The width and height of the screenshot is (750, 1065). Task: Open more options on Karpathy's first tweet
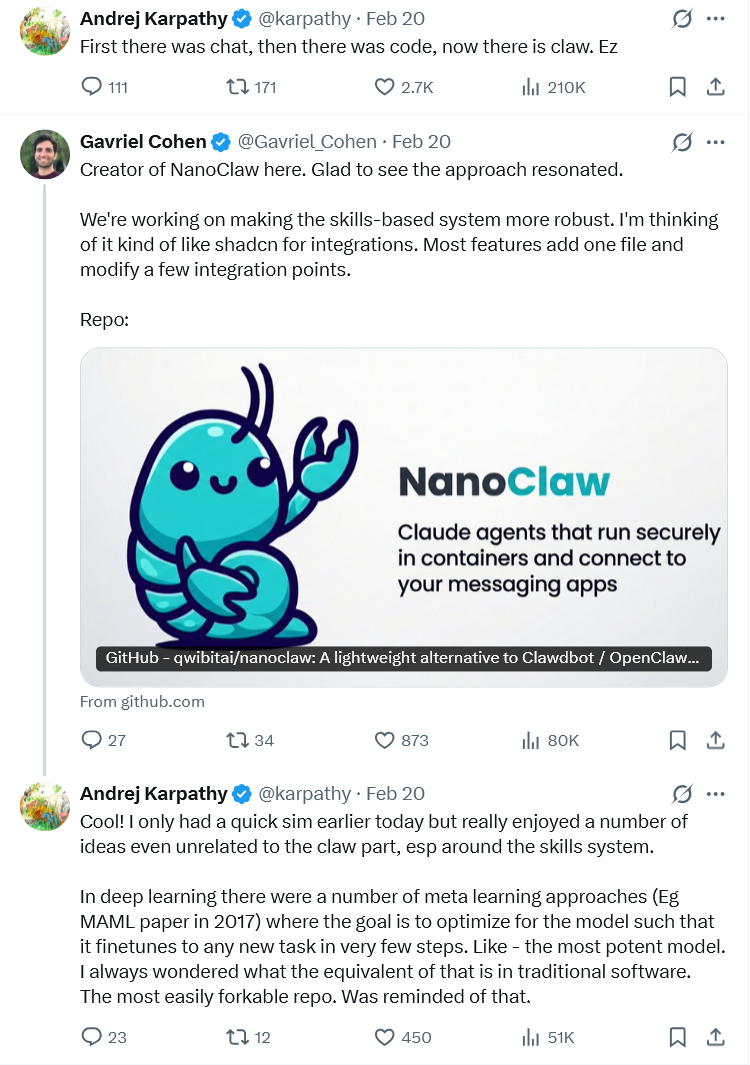click(x=716, y=19)
